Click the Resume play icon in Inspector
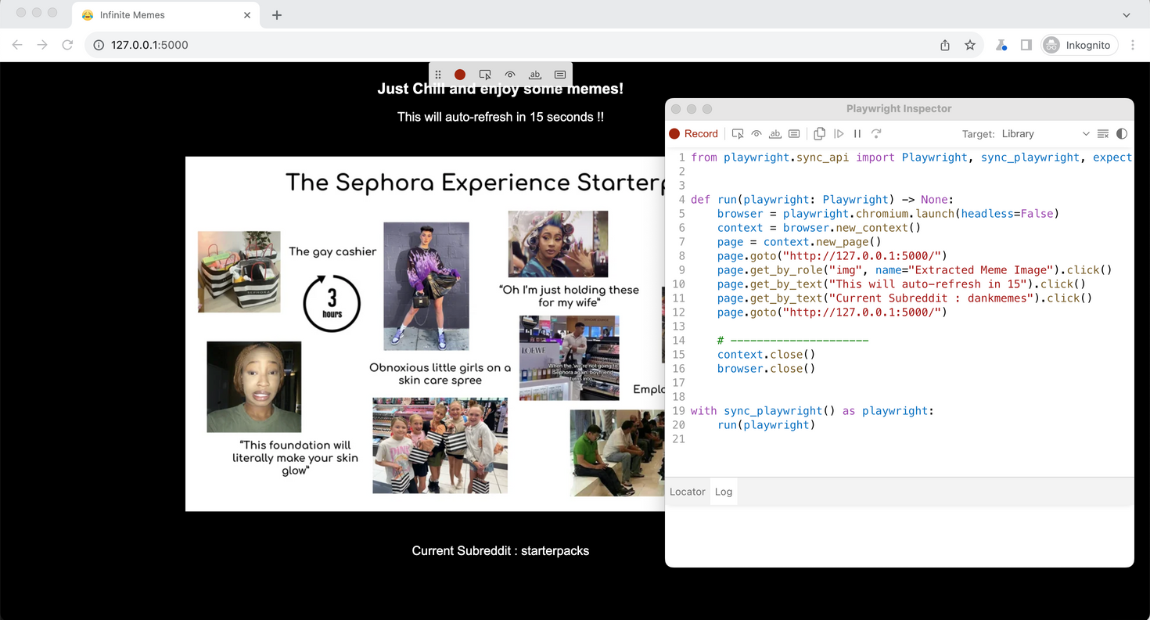The image size is (1150, 620). pyautogui.click(x=839, y=134)
